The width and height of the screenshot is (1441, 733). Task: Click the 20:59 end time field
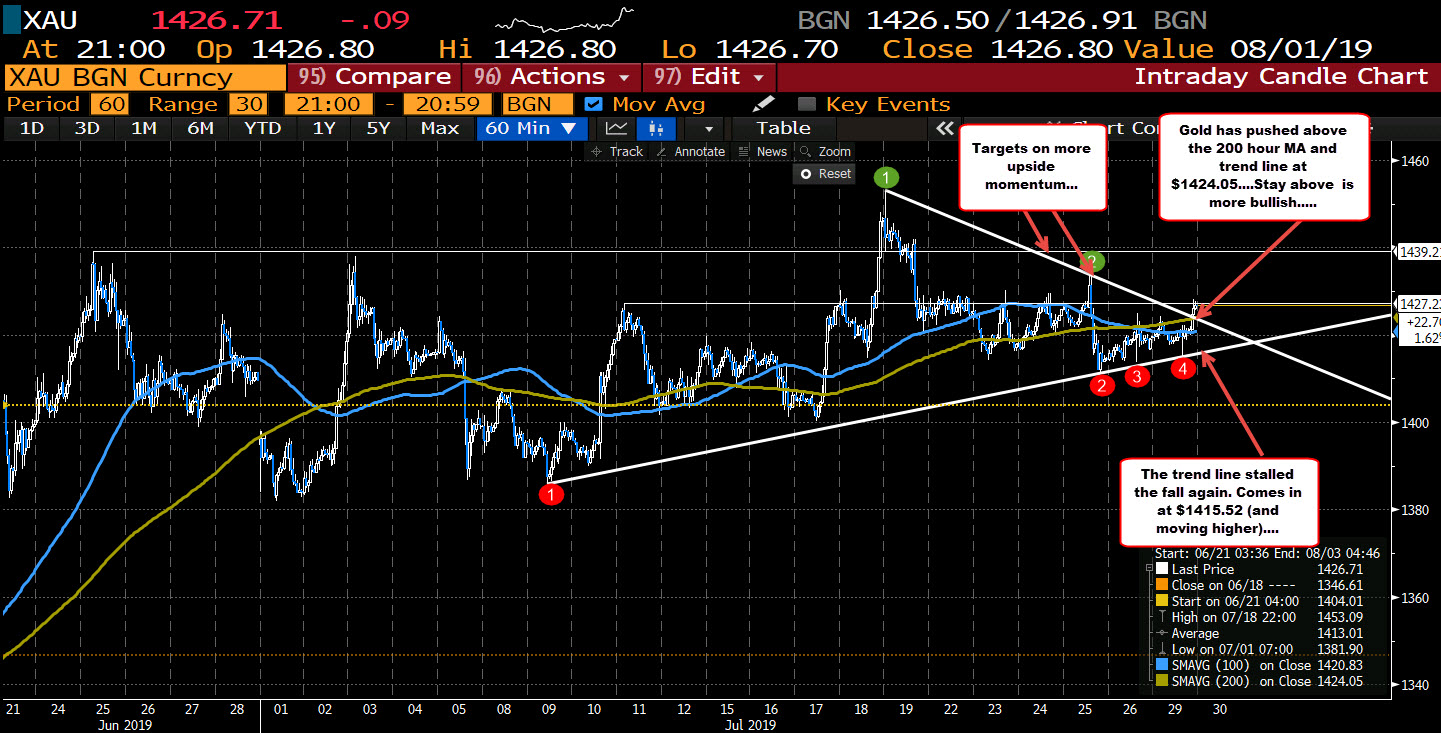tap(448, 104)
